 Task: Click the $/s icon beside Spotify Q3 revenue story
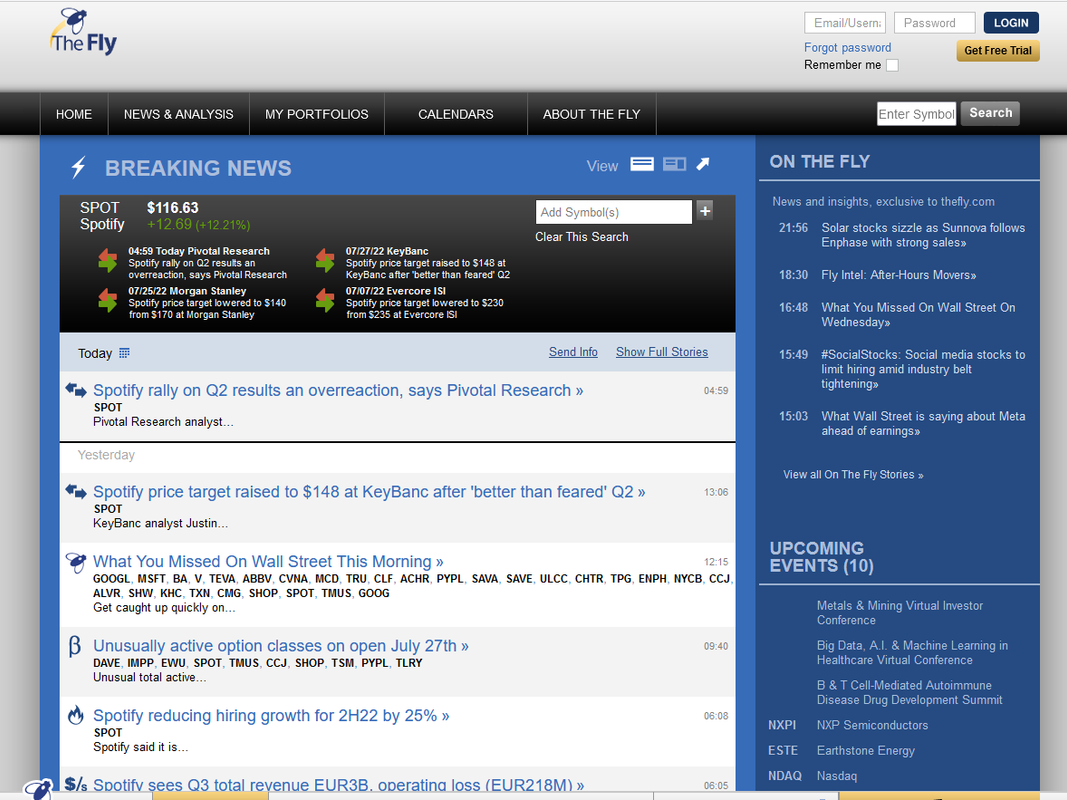[x=76, y=784]
